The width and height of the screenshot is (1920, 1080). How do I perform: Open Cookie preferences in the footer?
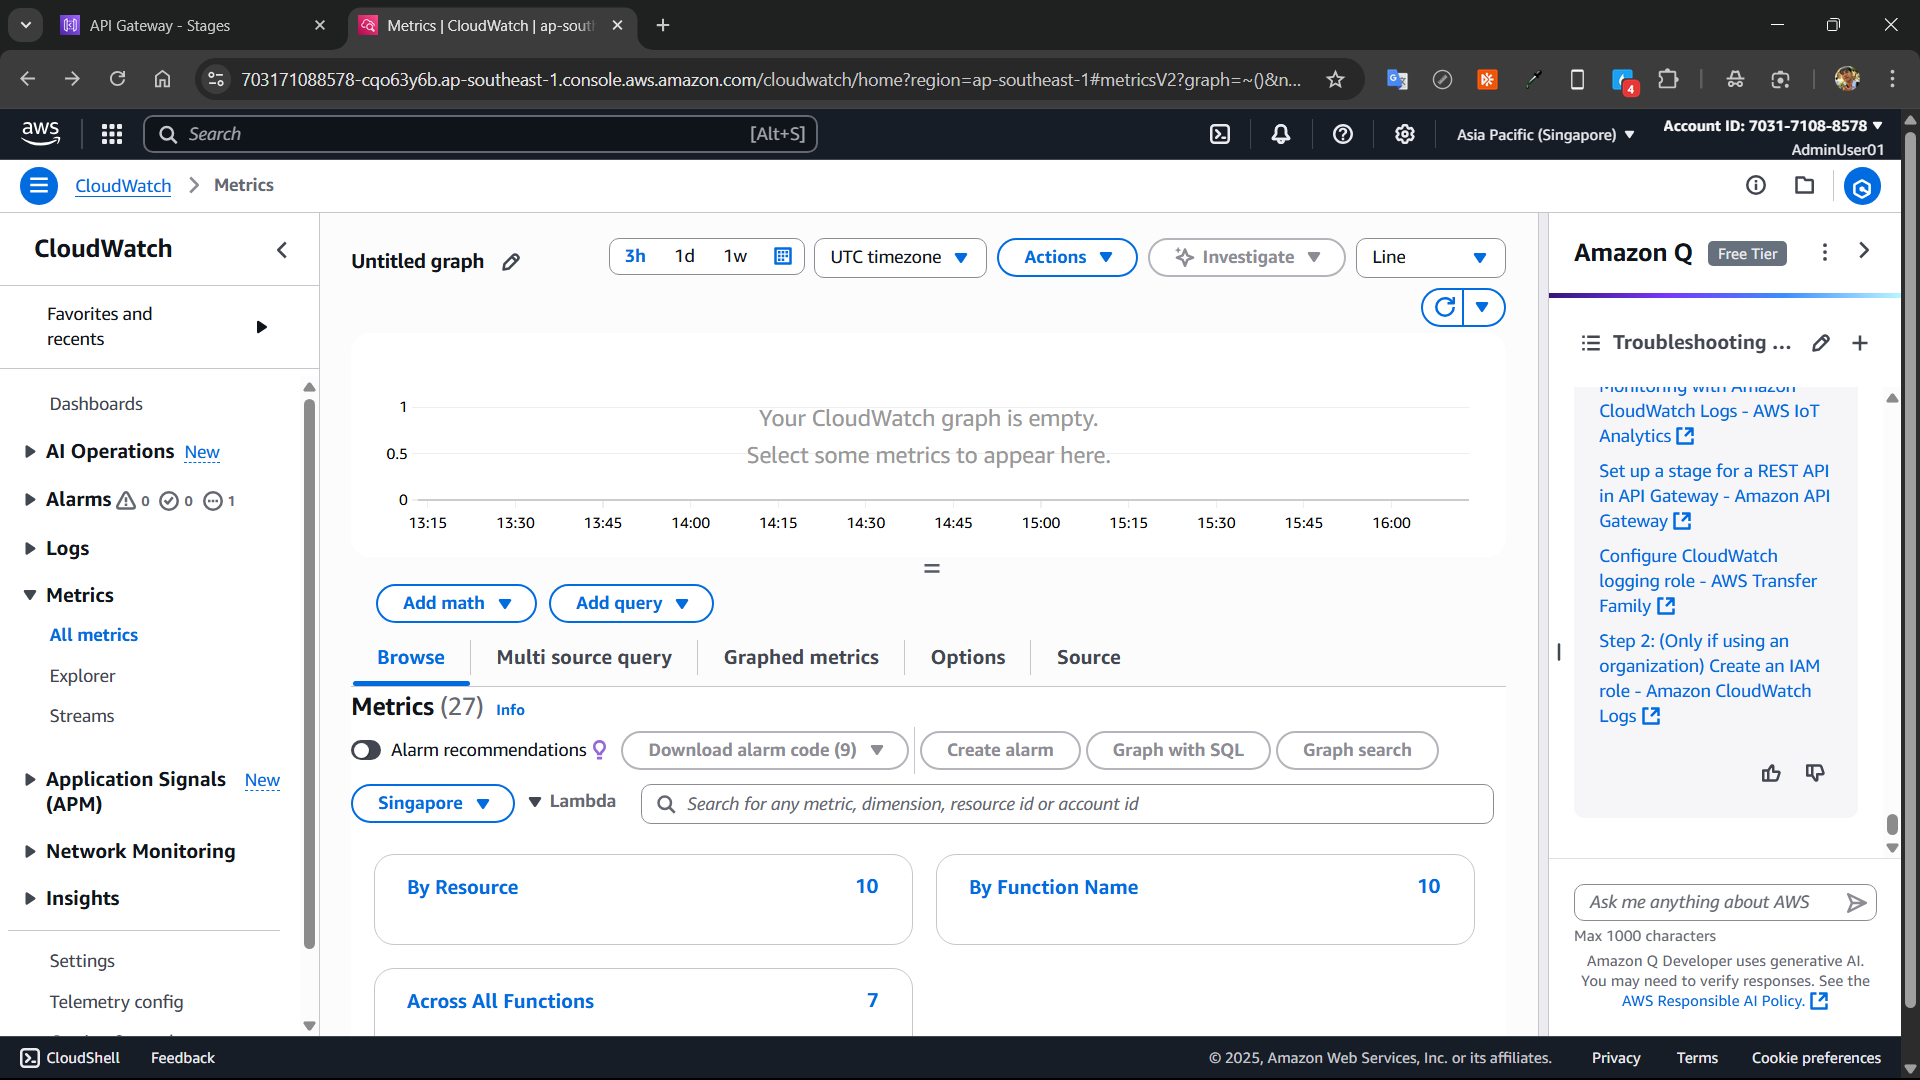[x=1816, y=1058]
